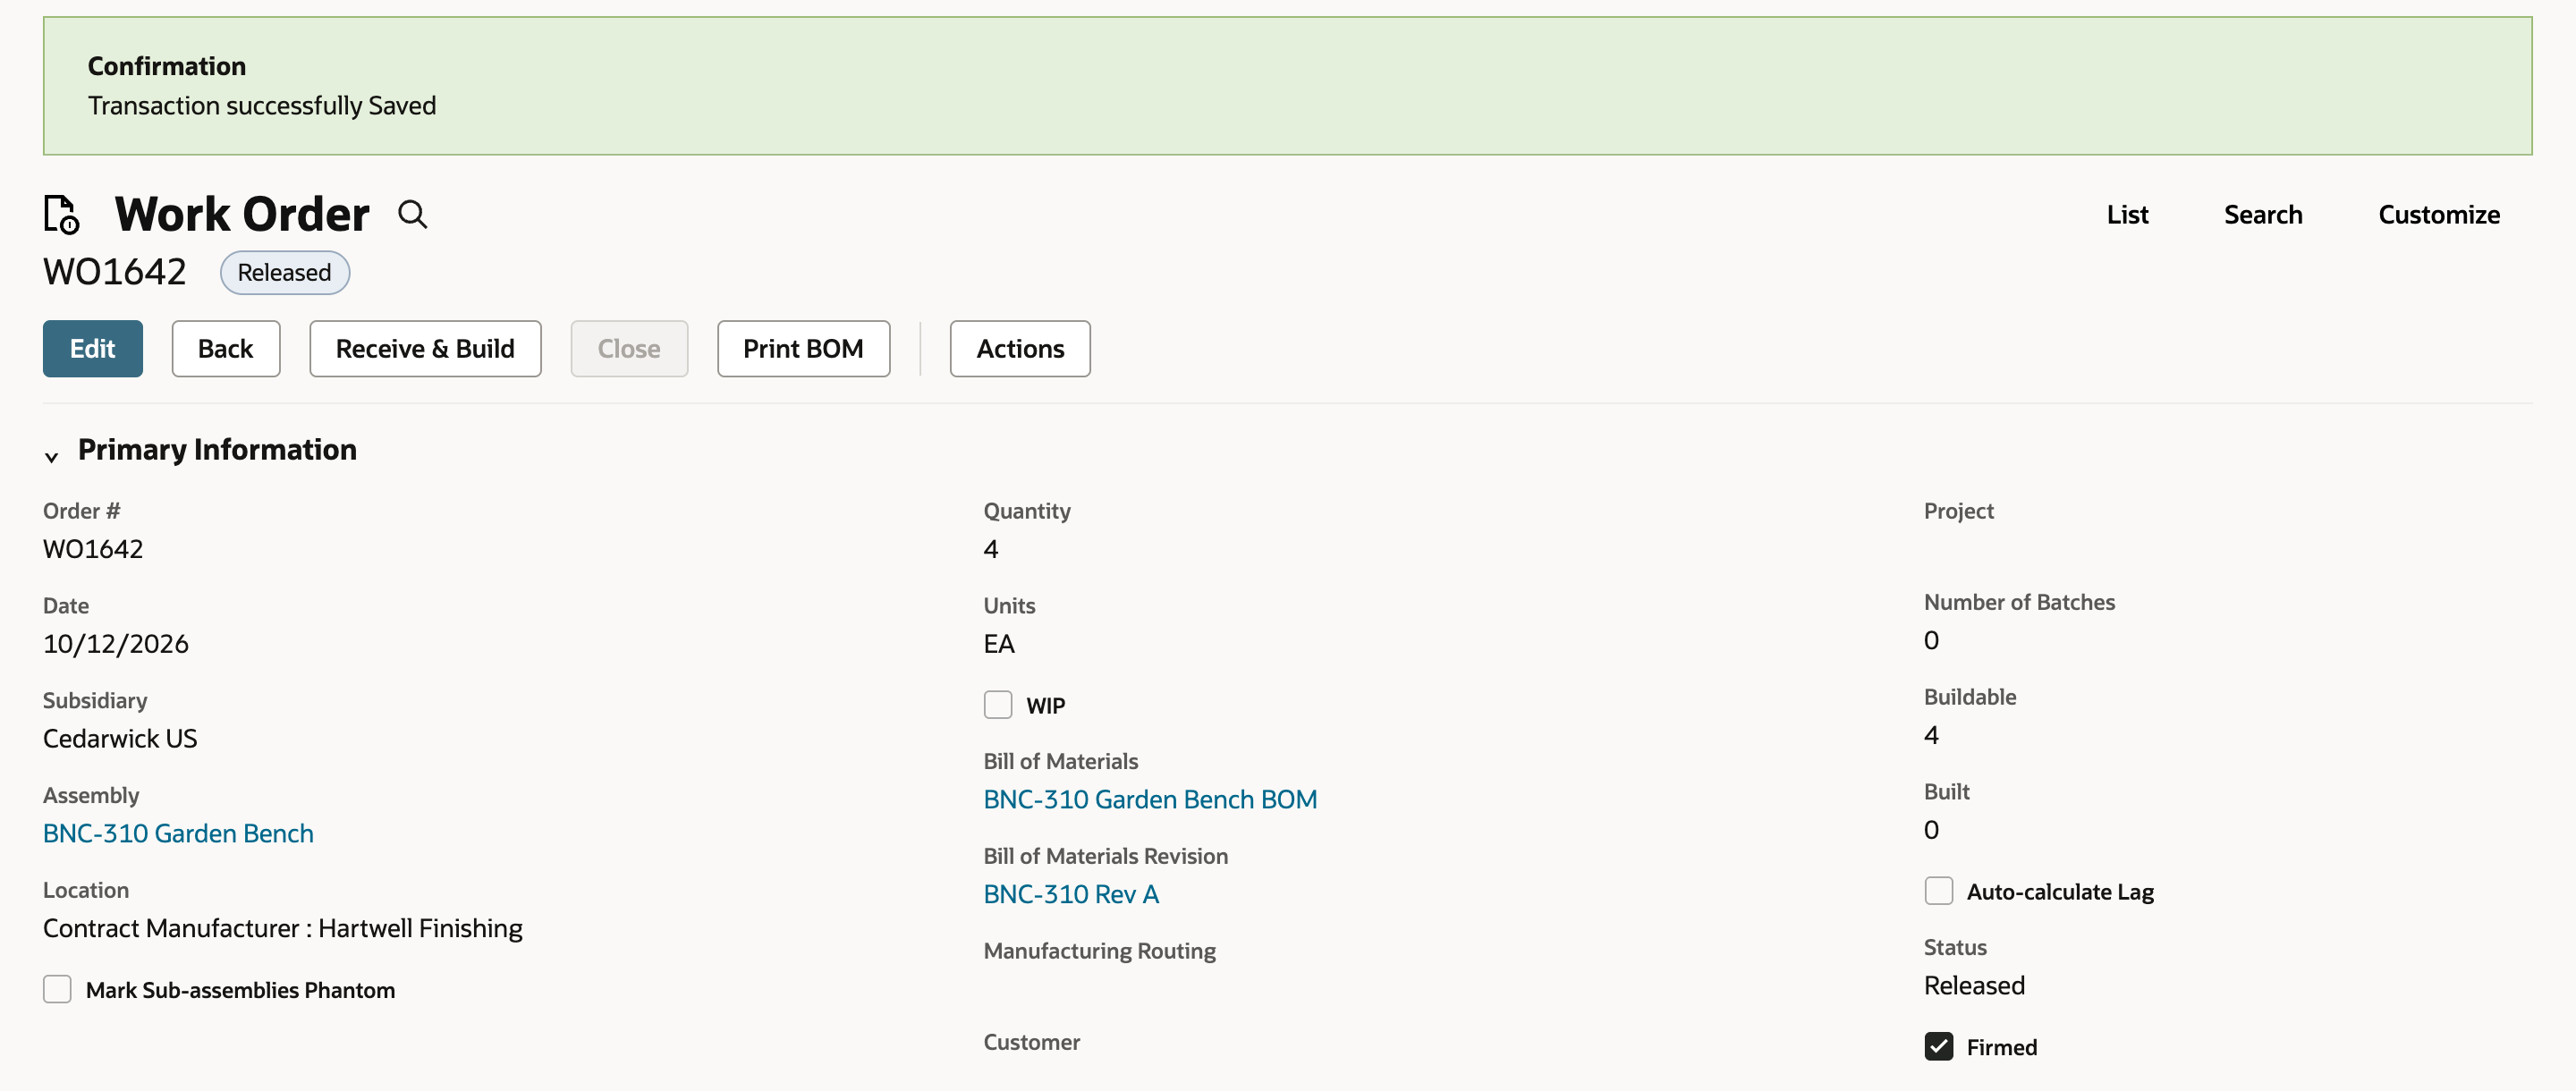The width and height of the screenshot is (2576, 1091).
Task: Collapse the Primary Information section
Action: point(51,456)
